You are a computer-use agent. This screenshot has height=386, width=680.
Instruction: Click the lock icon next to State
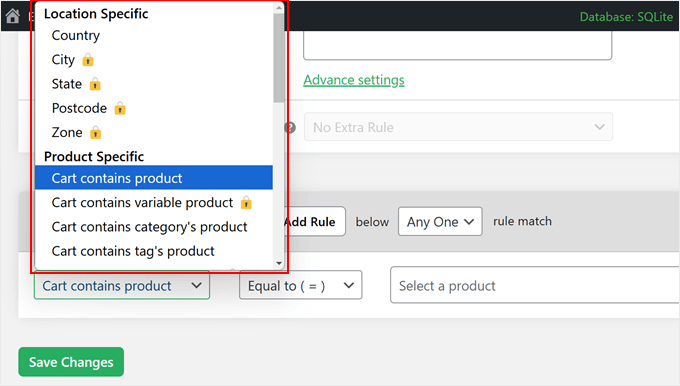click(95, 84)
